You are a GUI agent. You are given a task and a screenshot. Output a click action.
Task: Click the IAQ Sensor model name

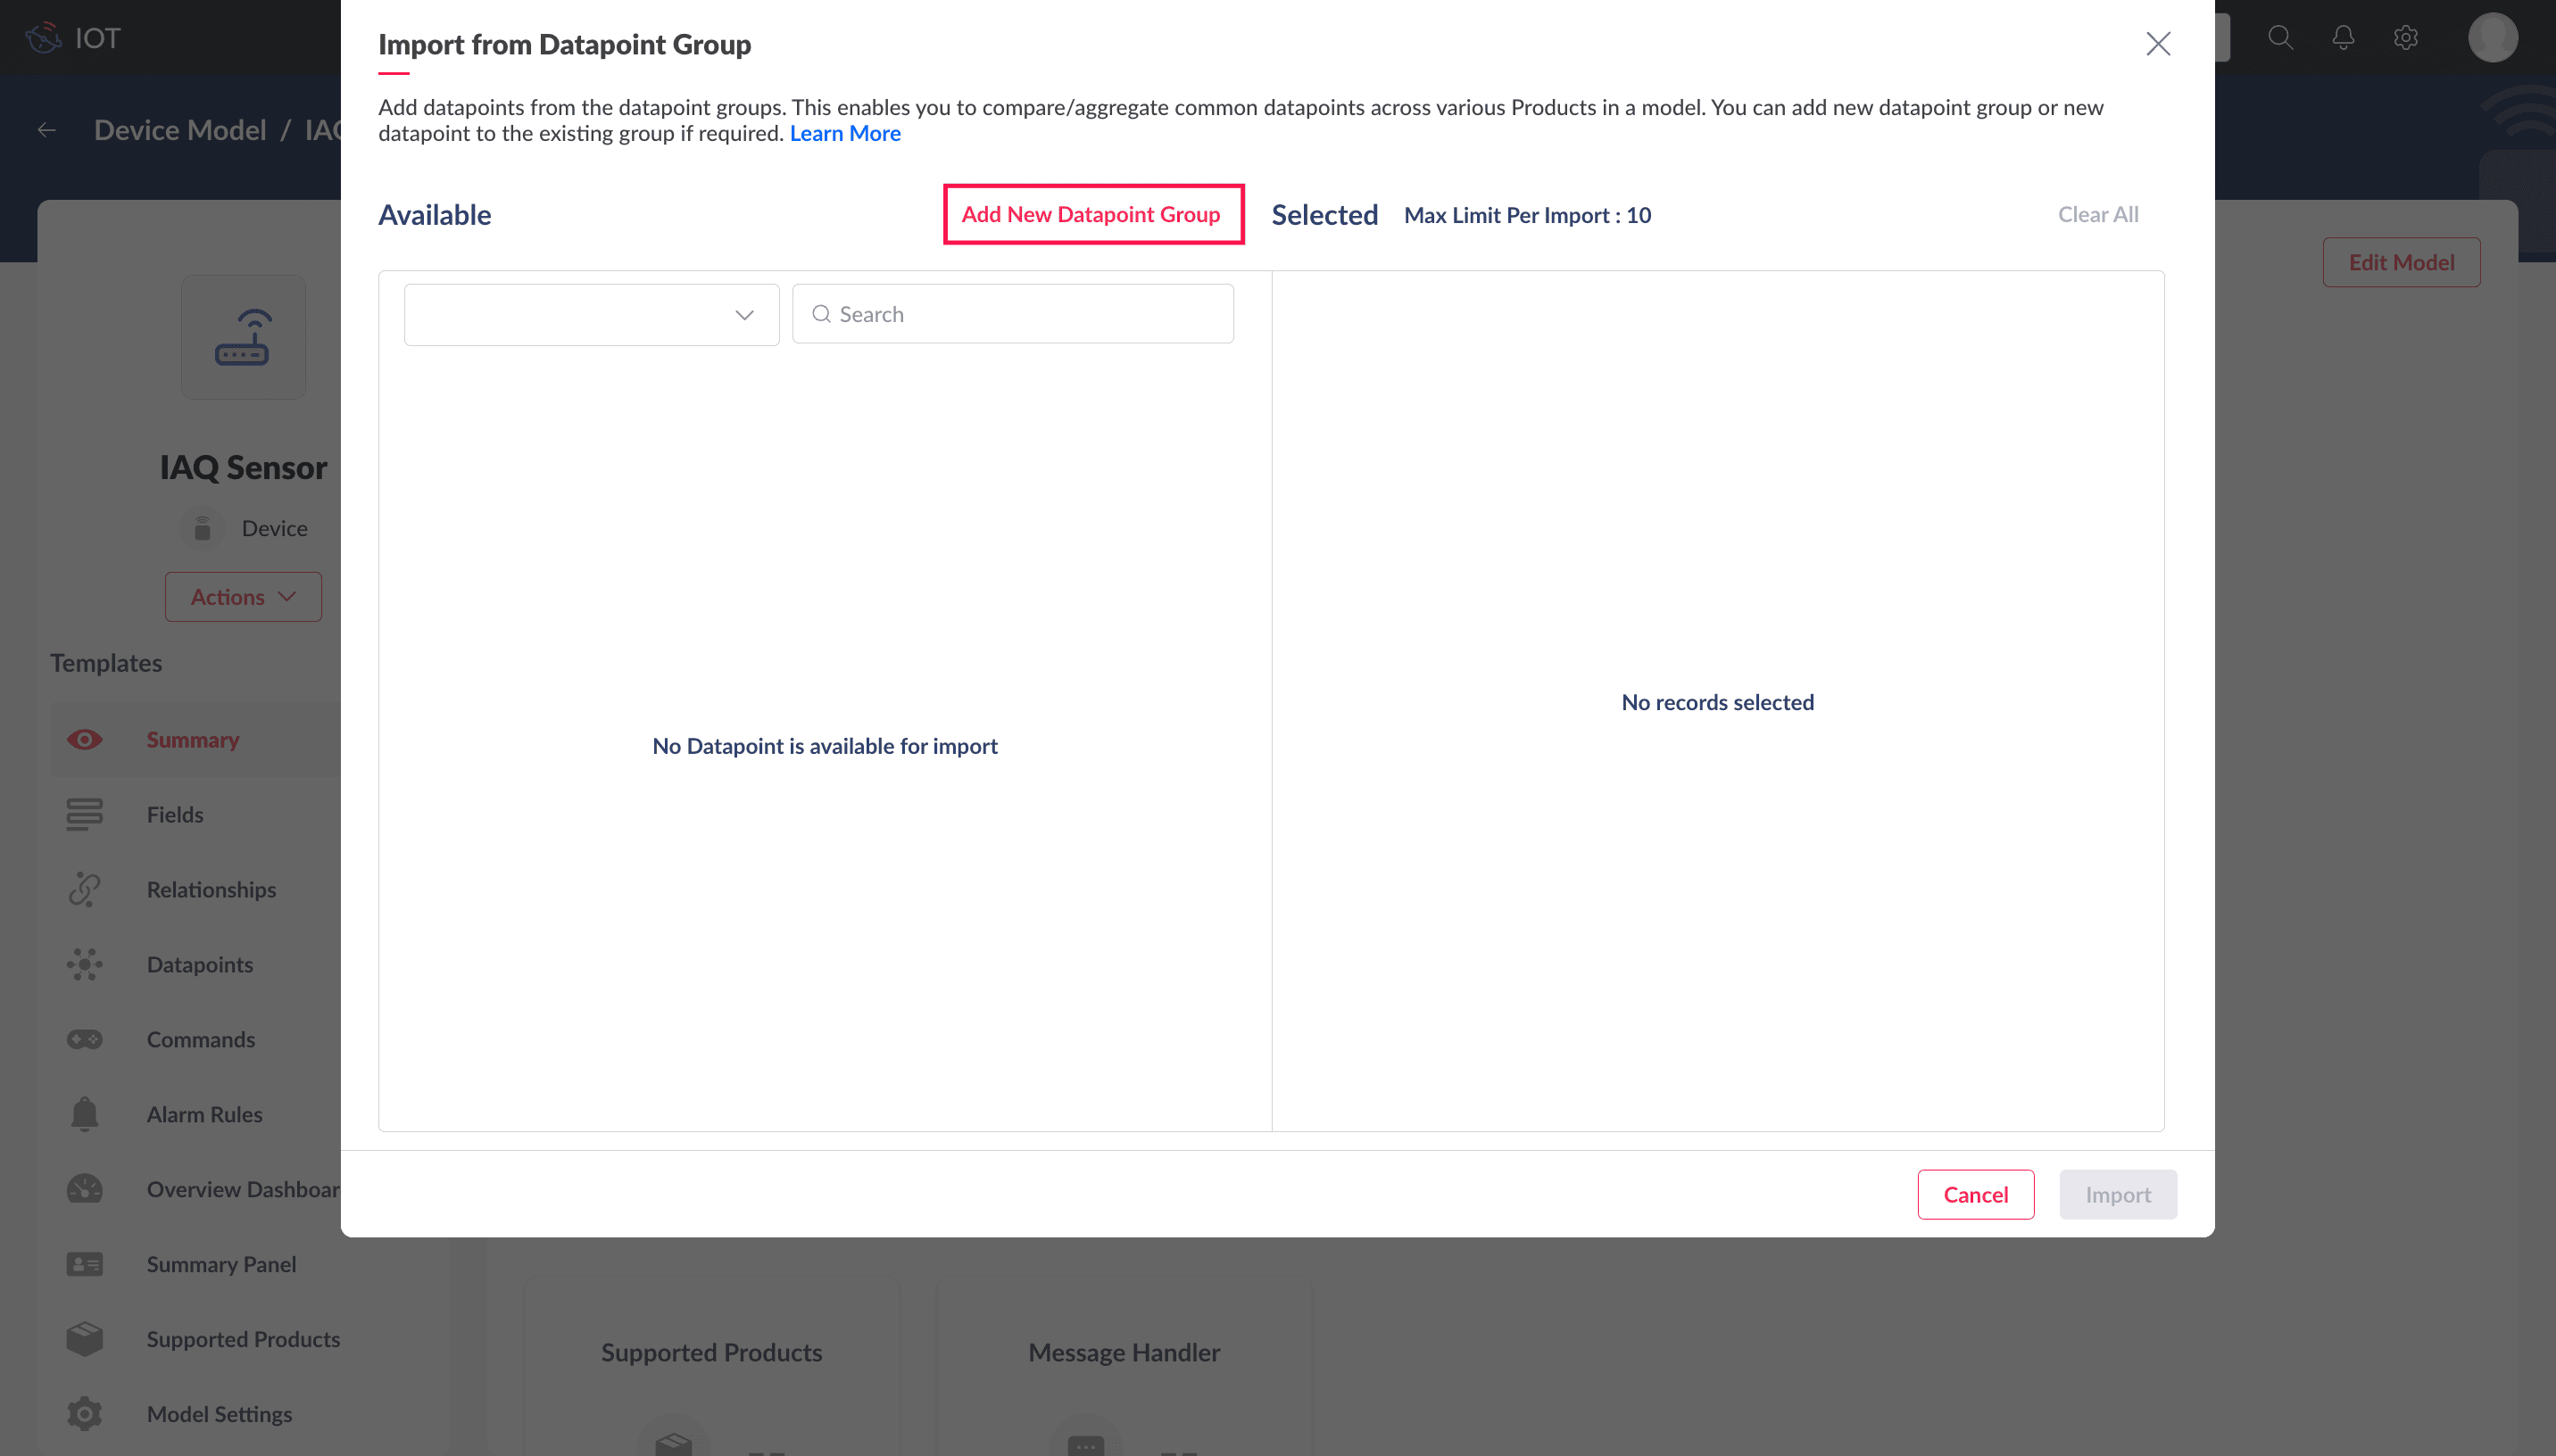243,467
